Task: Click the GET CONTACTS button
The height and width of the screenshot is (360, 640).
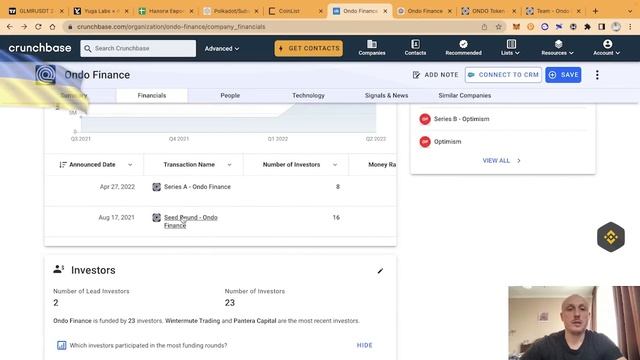Action: click(309, 48)
